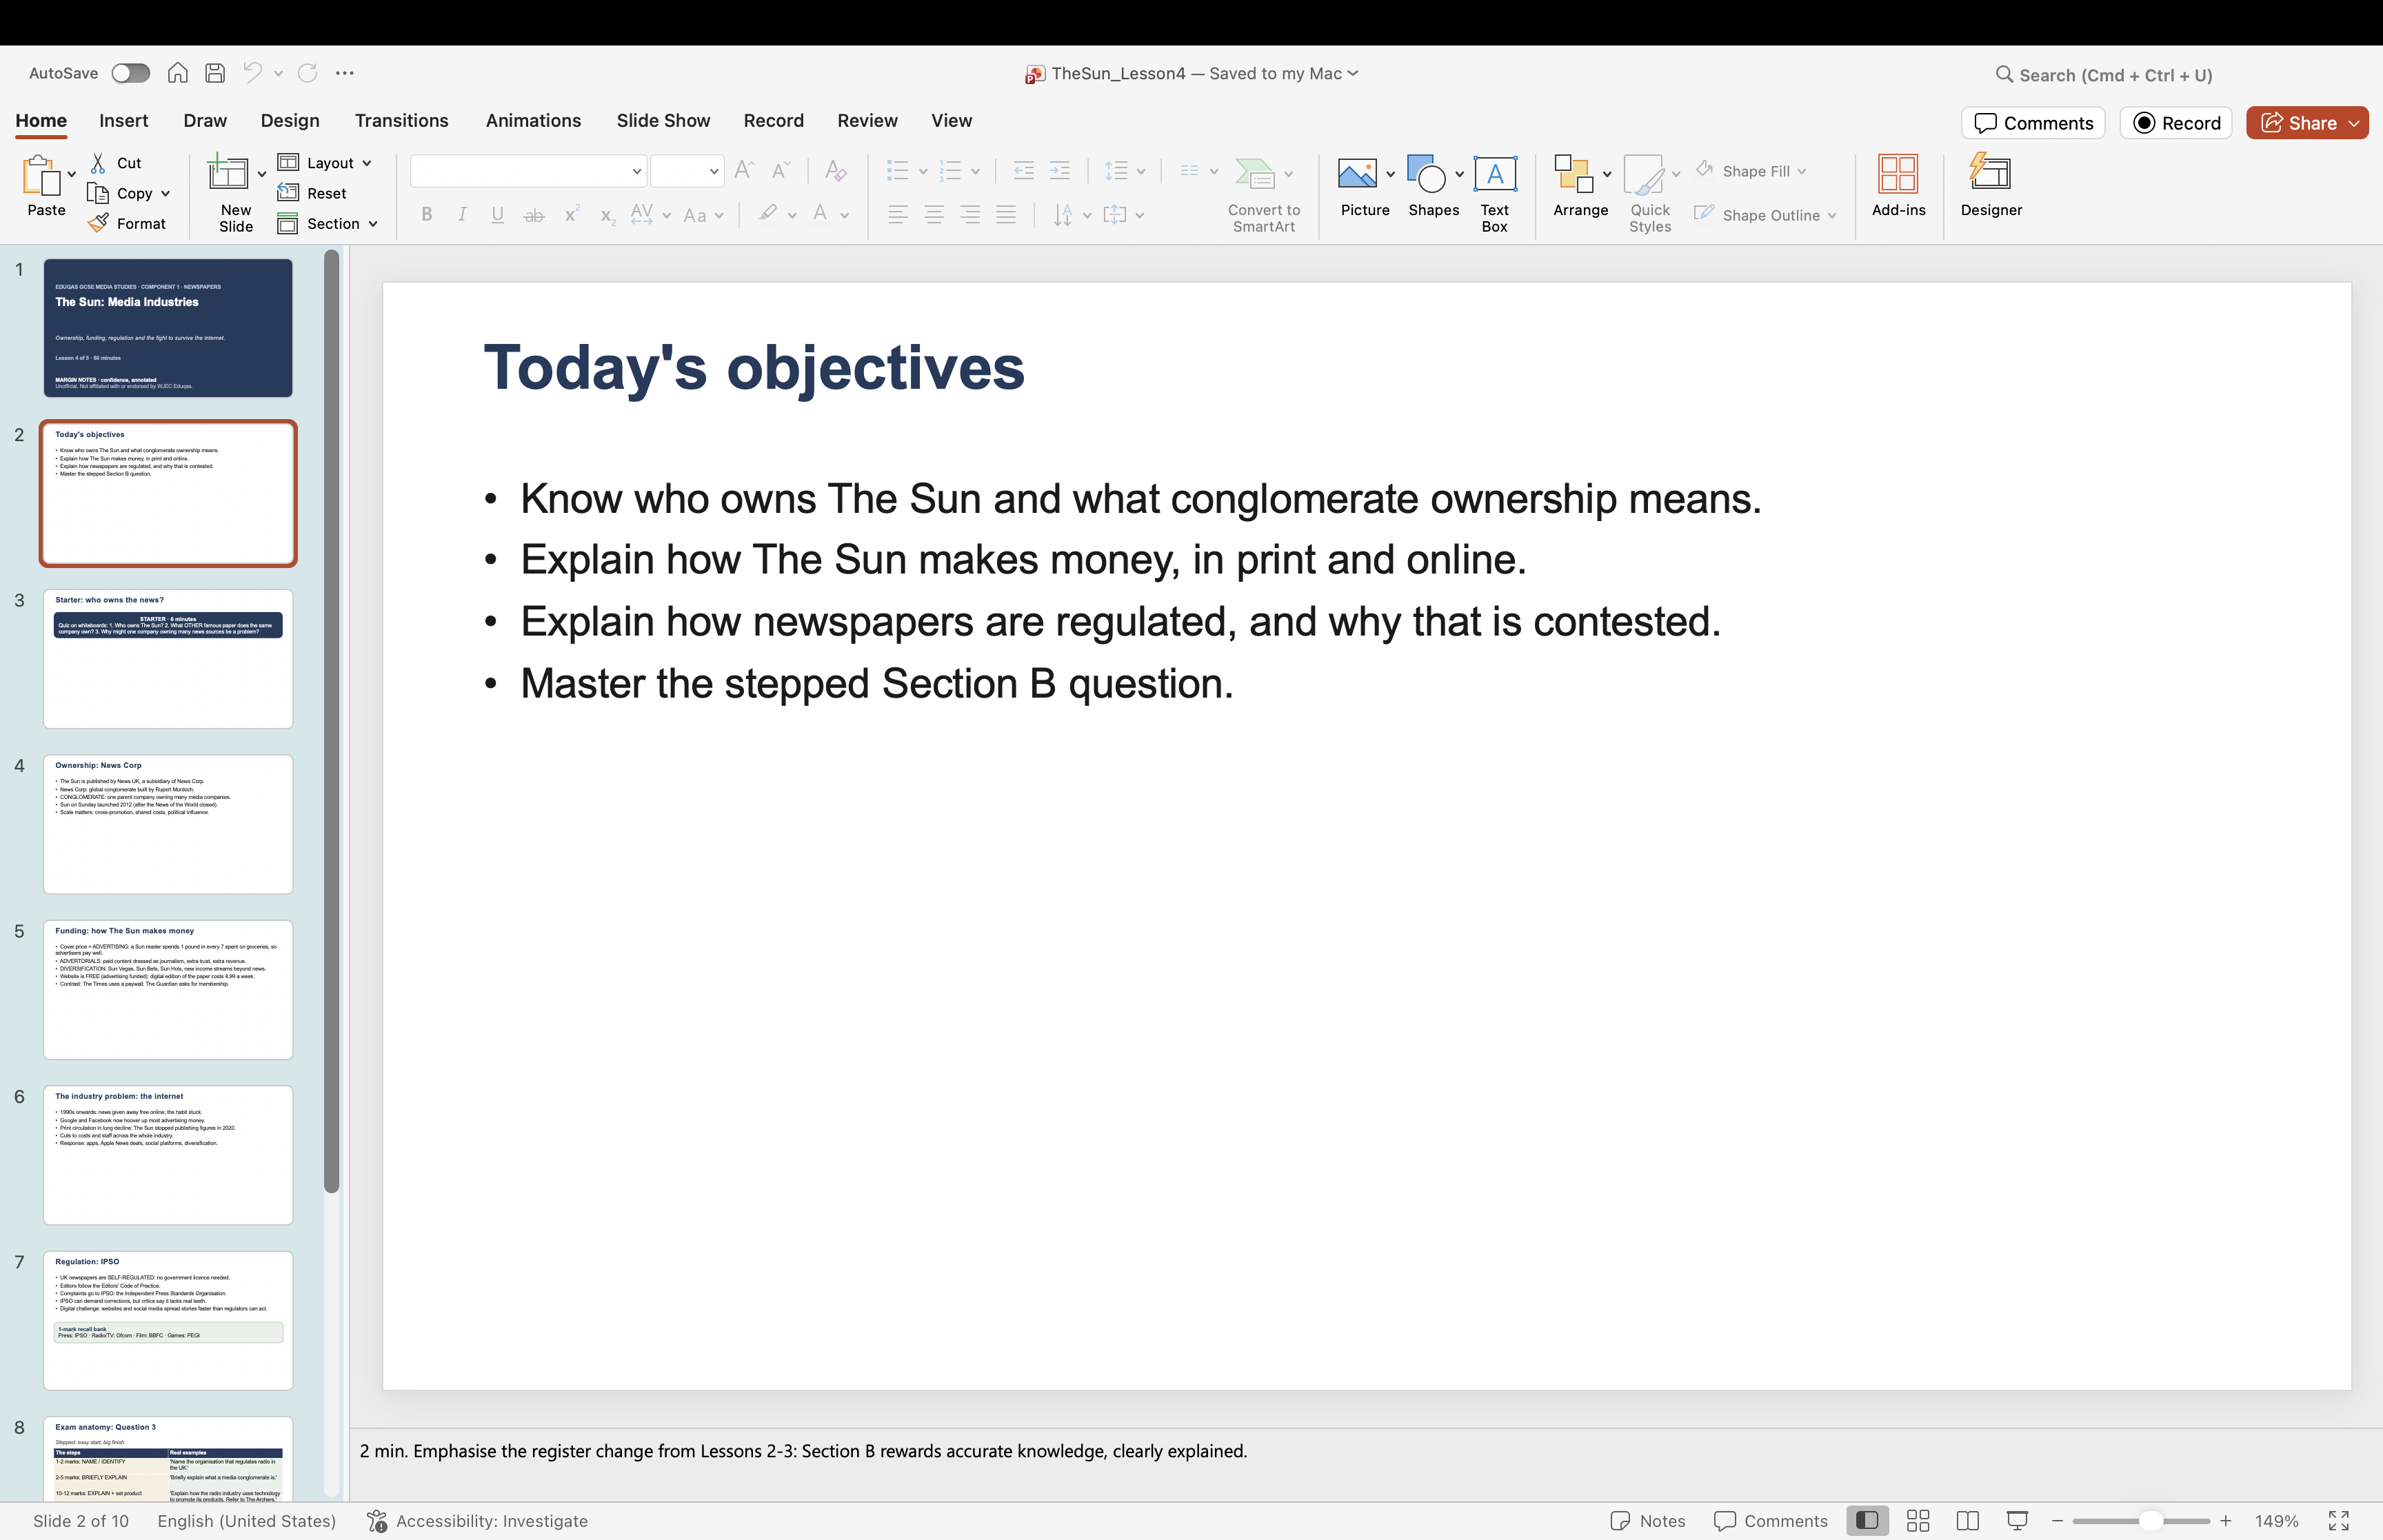This screenshot has height=1540, width=2383.
Task: Decrease the list indent level
Action: (x=1023, y=171)
